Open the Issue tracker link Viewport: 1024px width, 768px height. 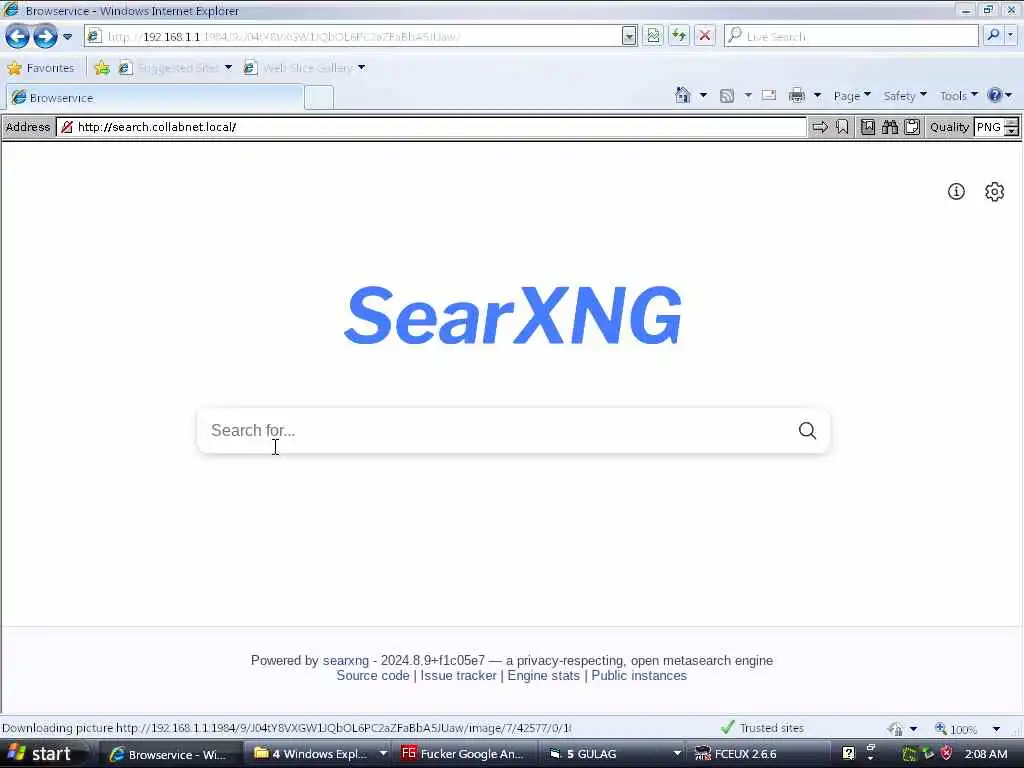(458, 676)
